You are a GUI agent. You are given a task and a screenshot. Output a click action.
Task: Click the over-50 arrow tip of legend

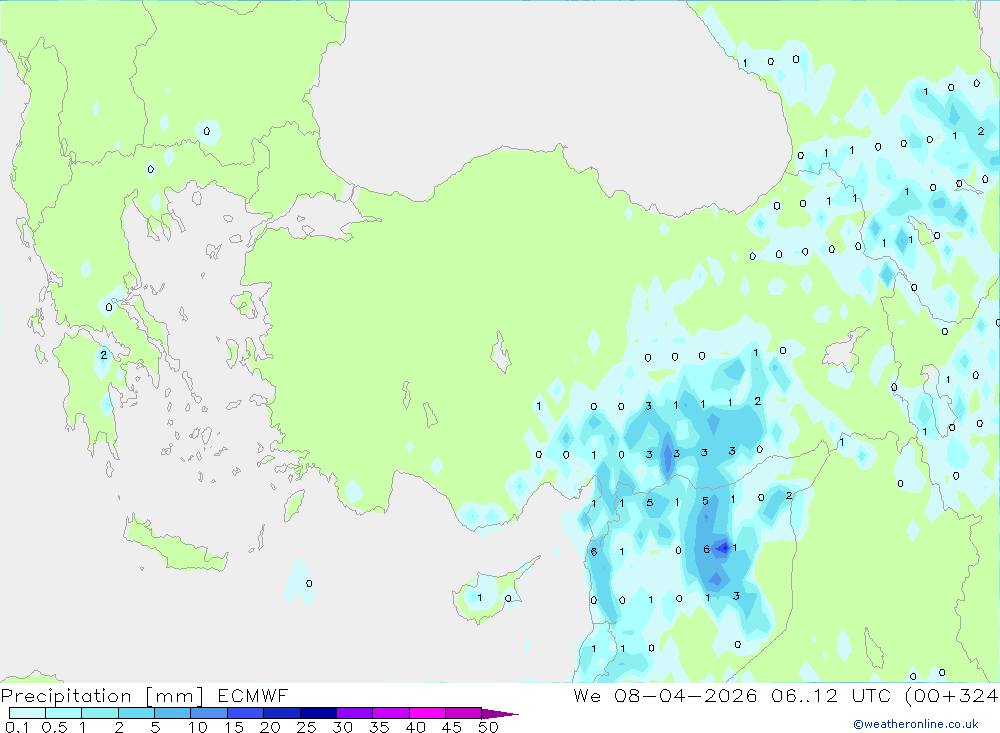(x=500, y=714)
